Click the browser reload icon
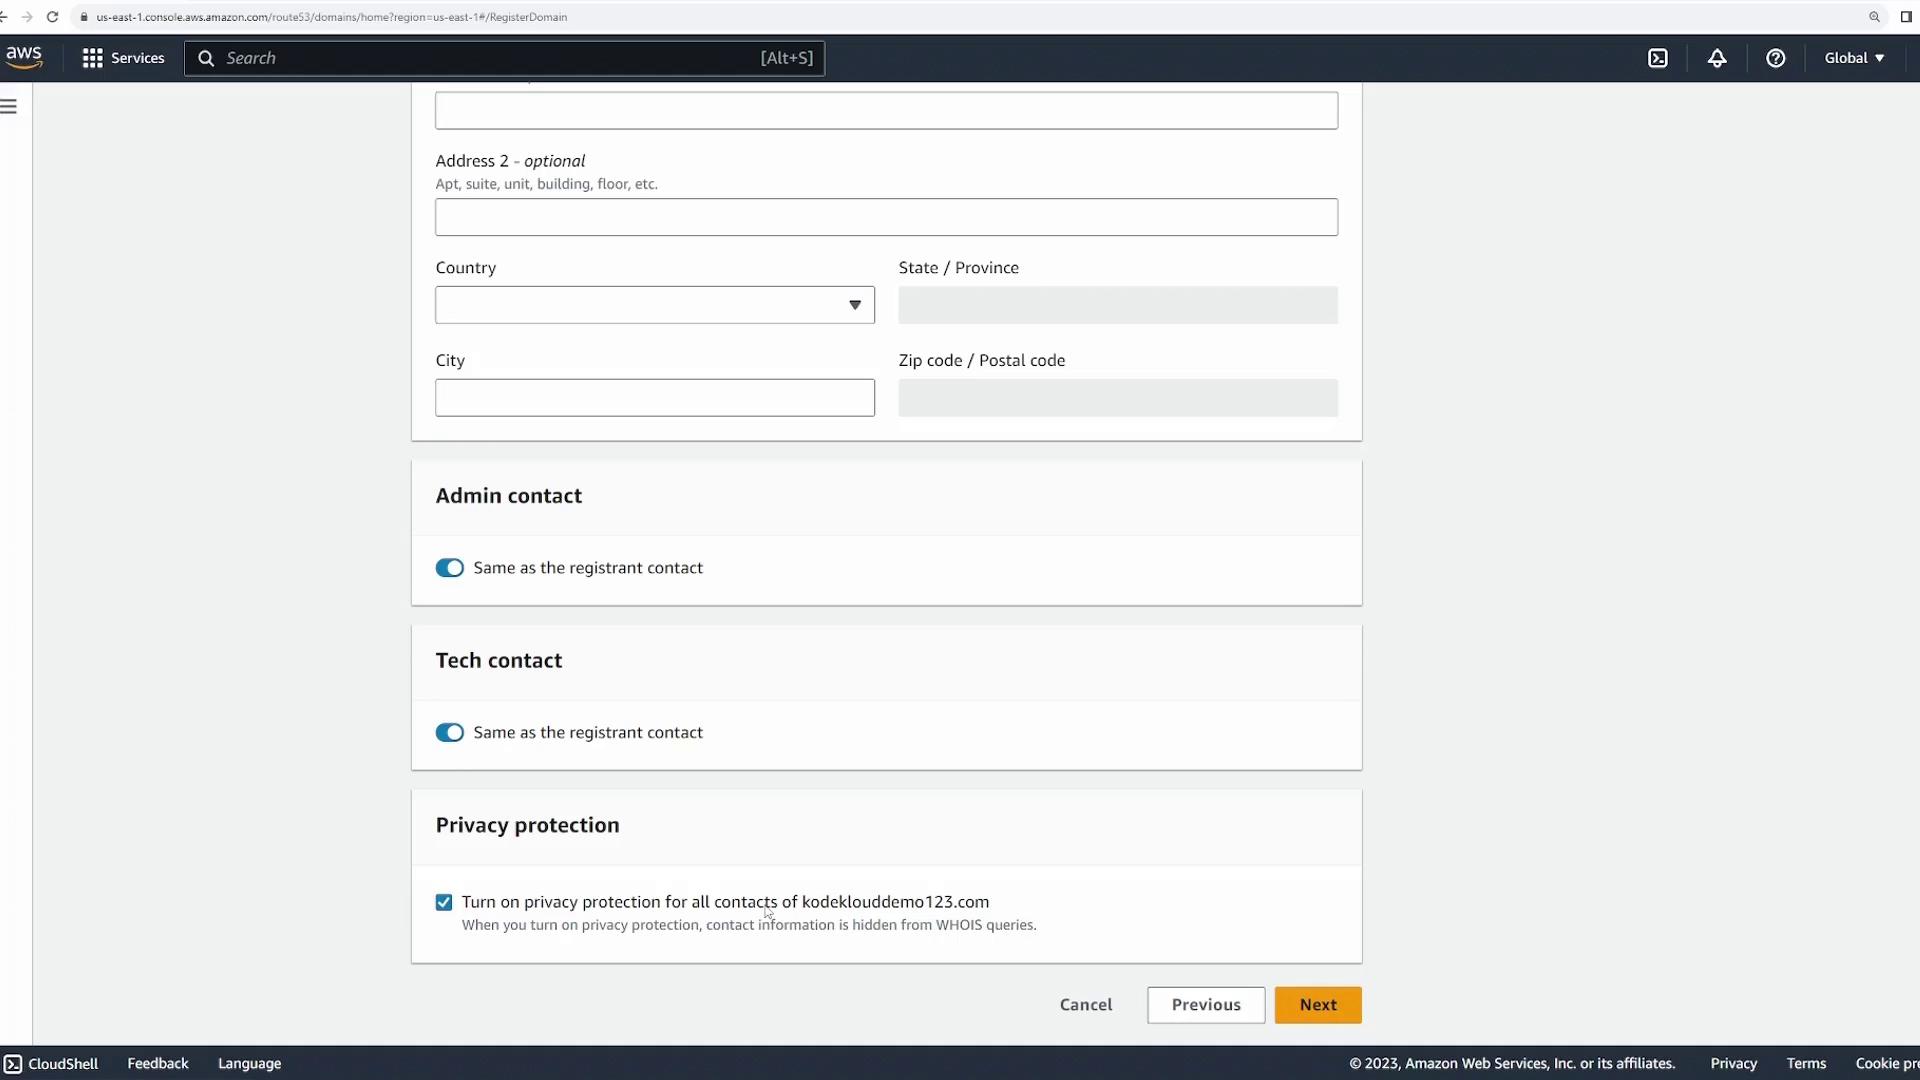Viewport: 1920px width, 1080px height. (52, 17)
